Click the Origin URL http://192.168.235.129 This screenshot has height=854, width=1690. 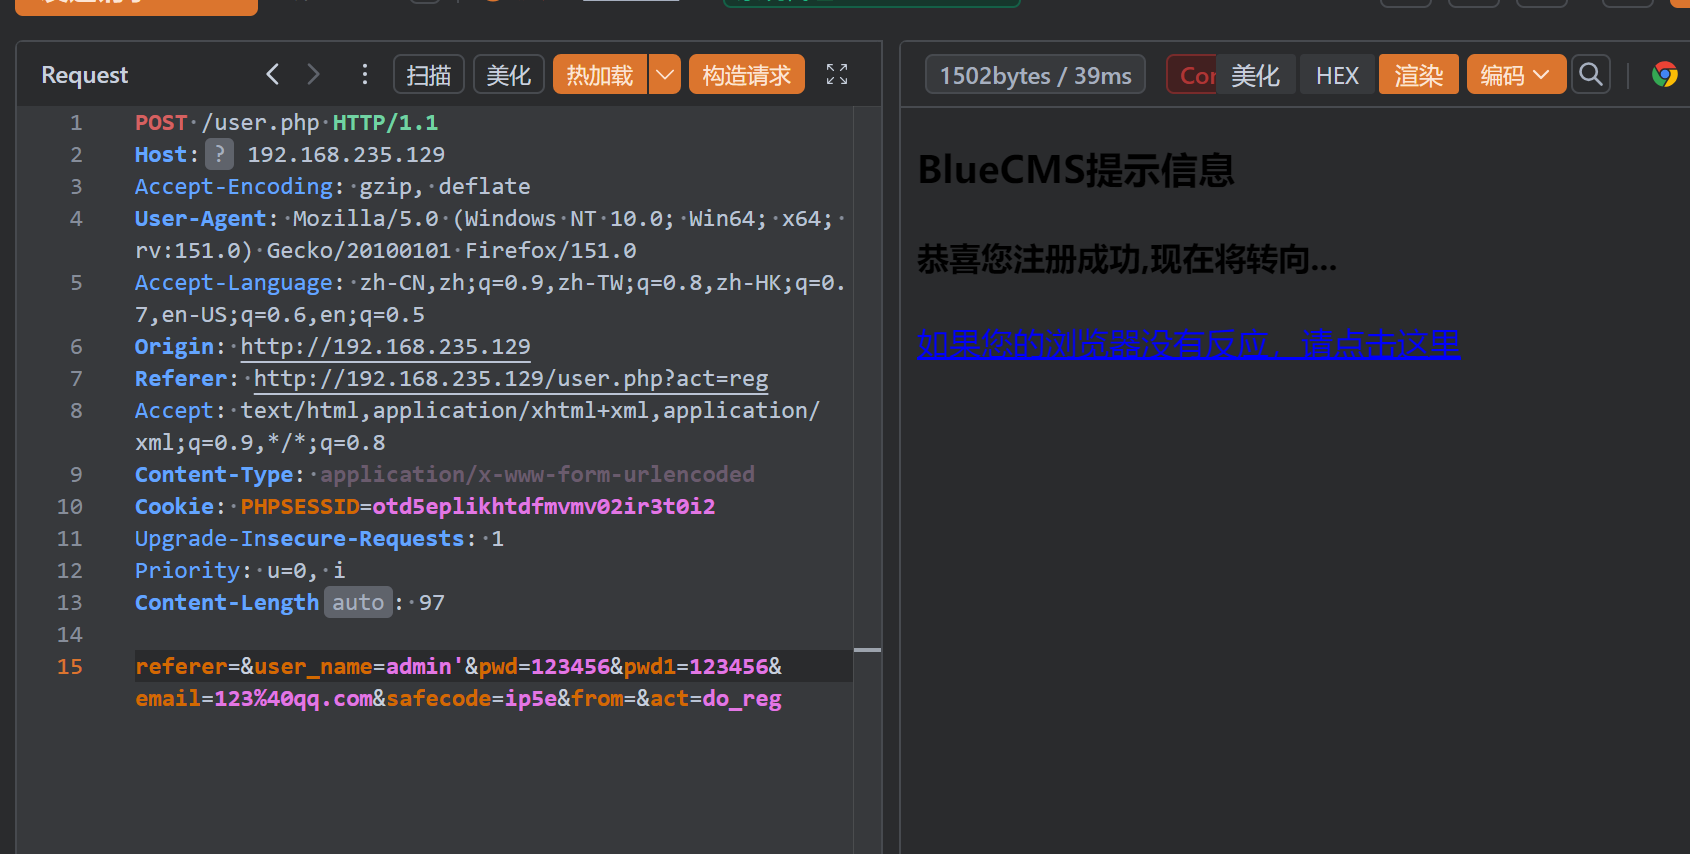(x=385, y=346)
